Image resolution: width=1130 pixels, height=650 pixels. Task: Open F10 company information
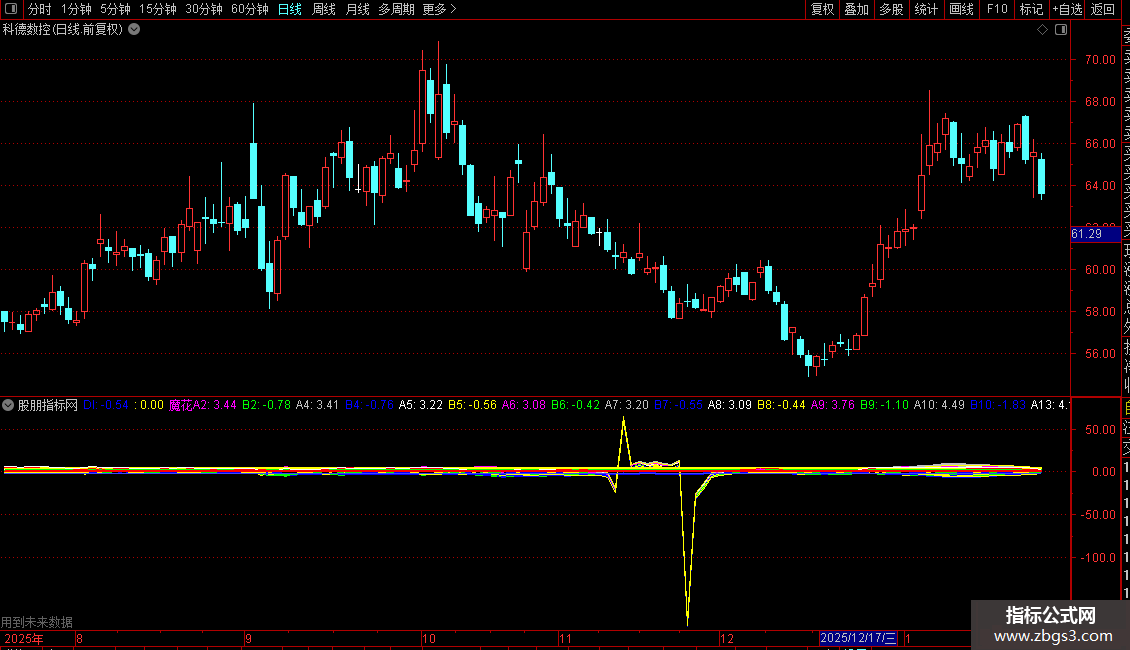point(997,9)
